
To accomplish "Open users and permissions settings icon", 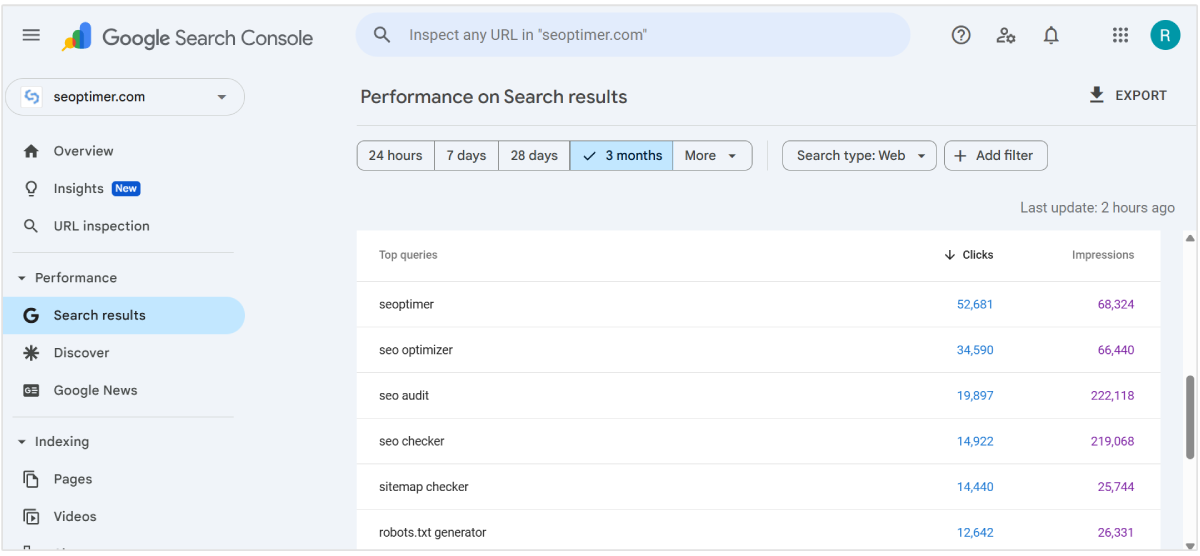I will tap(1006, 35).
